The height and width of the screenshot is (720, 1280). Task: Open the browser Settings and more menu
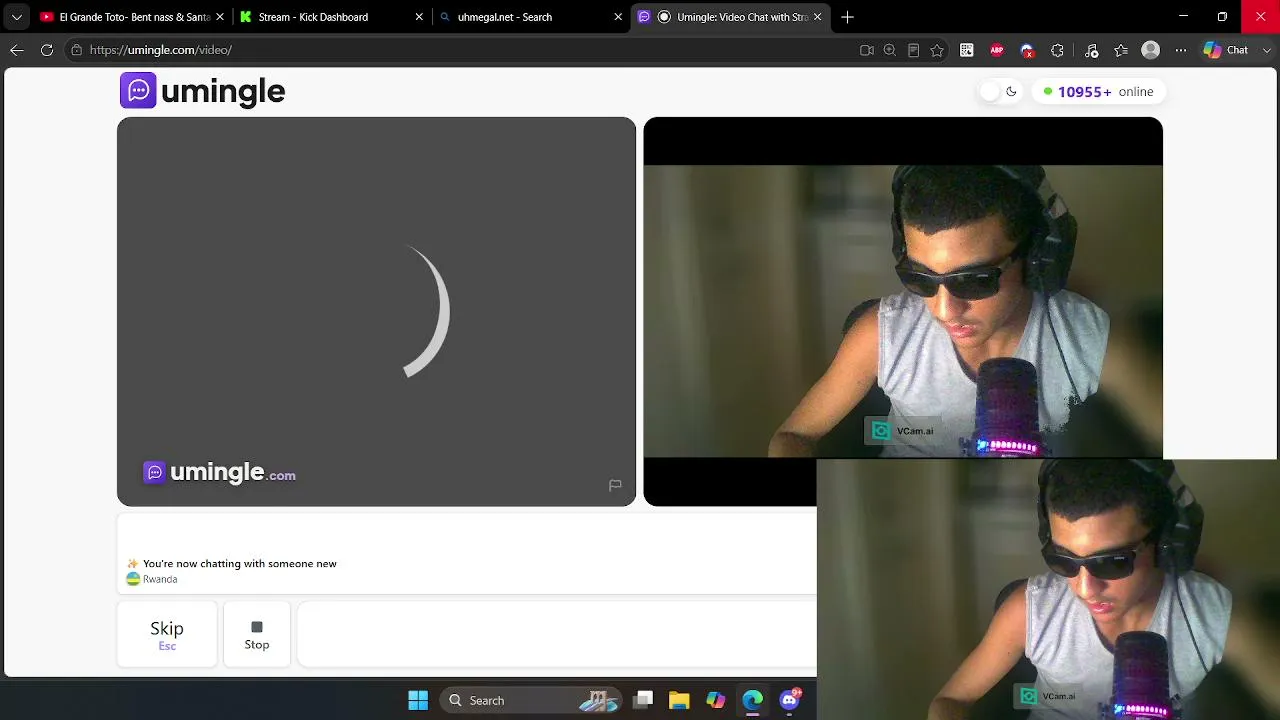coord(1181,50)
